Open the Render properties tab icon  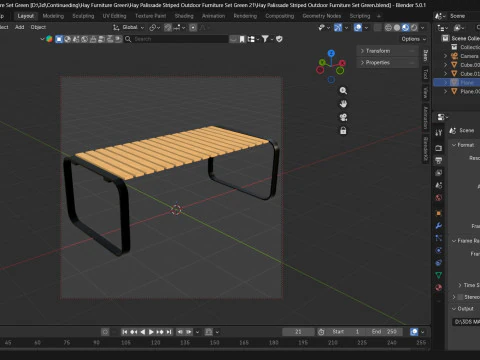pos(439,148)
